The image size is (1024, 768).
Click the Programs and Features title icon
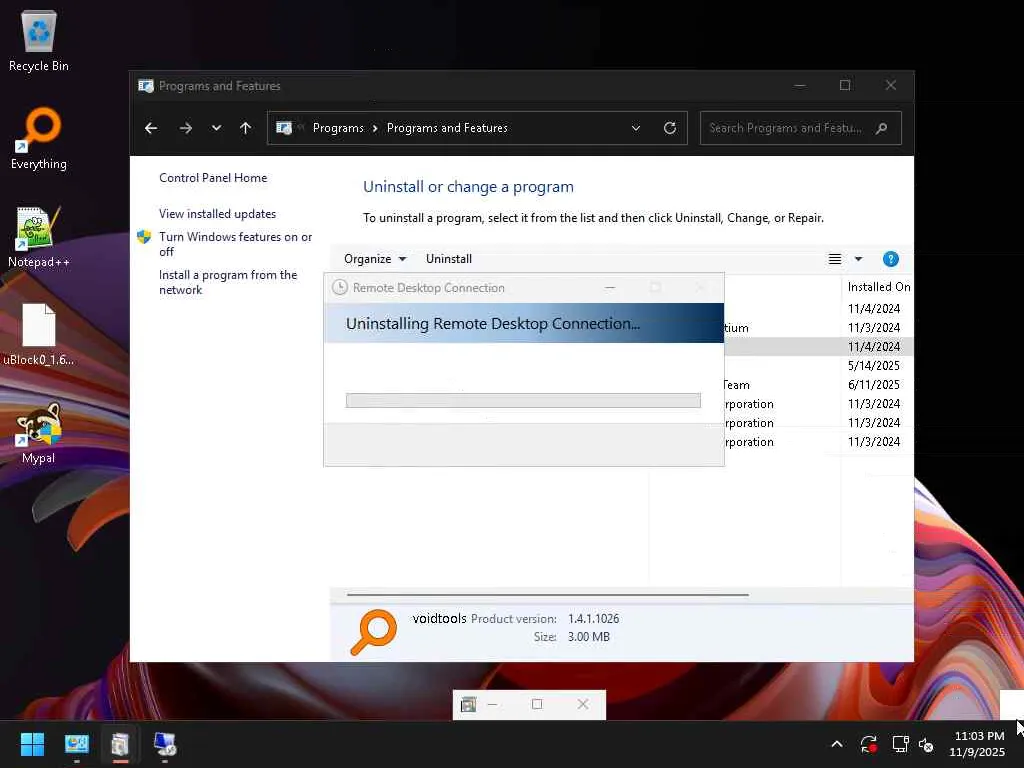(x=146, y=86)
